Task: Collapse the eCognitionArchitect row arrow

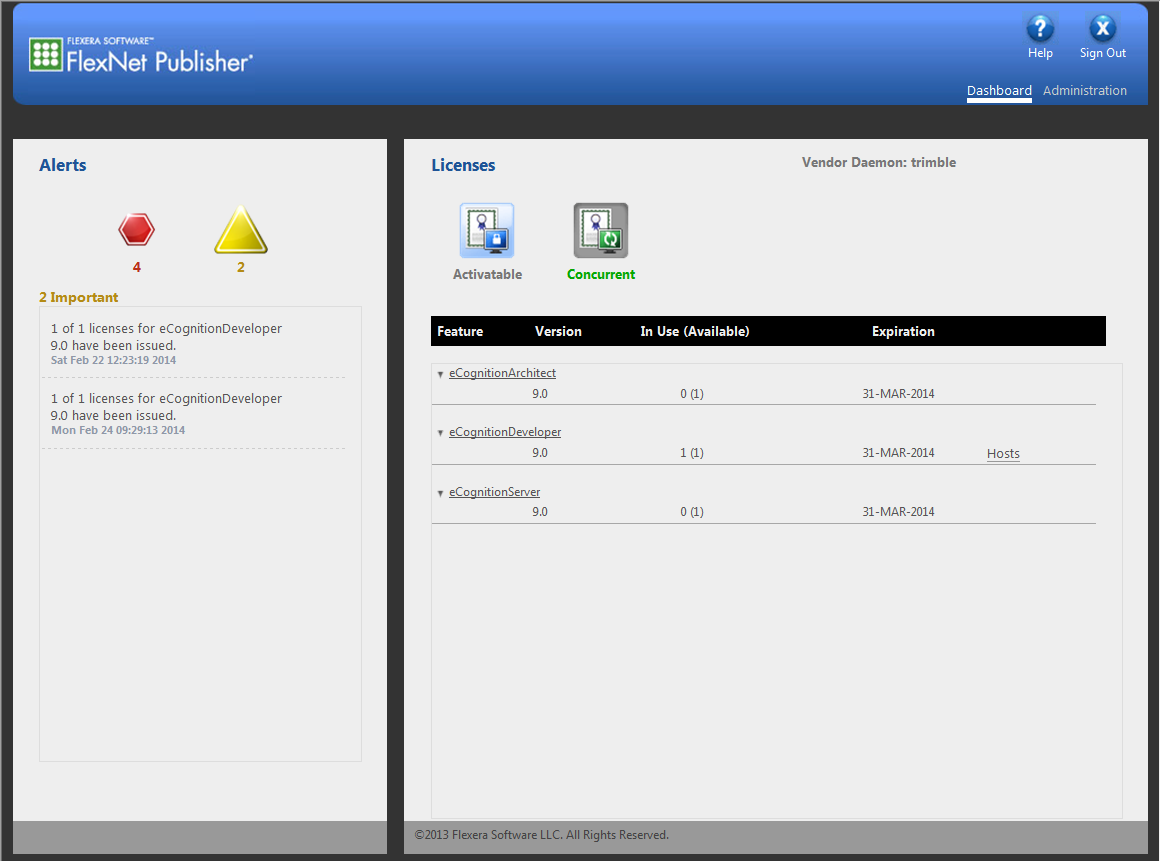Action: pos(441,375)
